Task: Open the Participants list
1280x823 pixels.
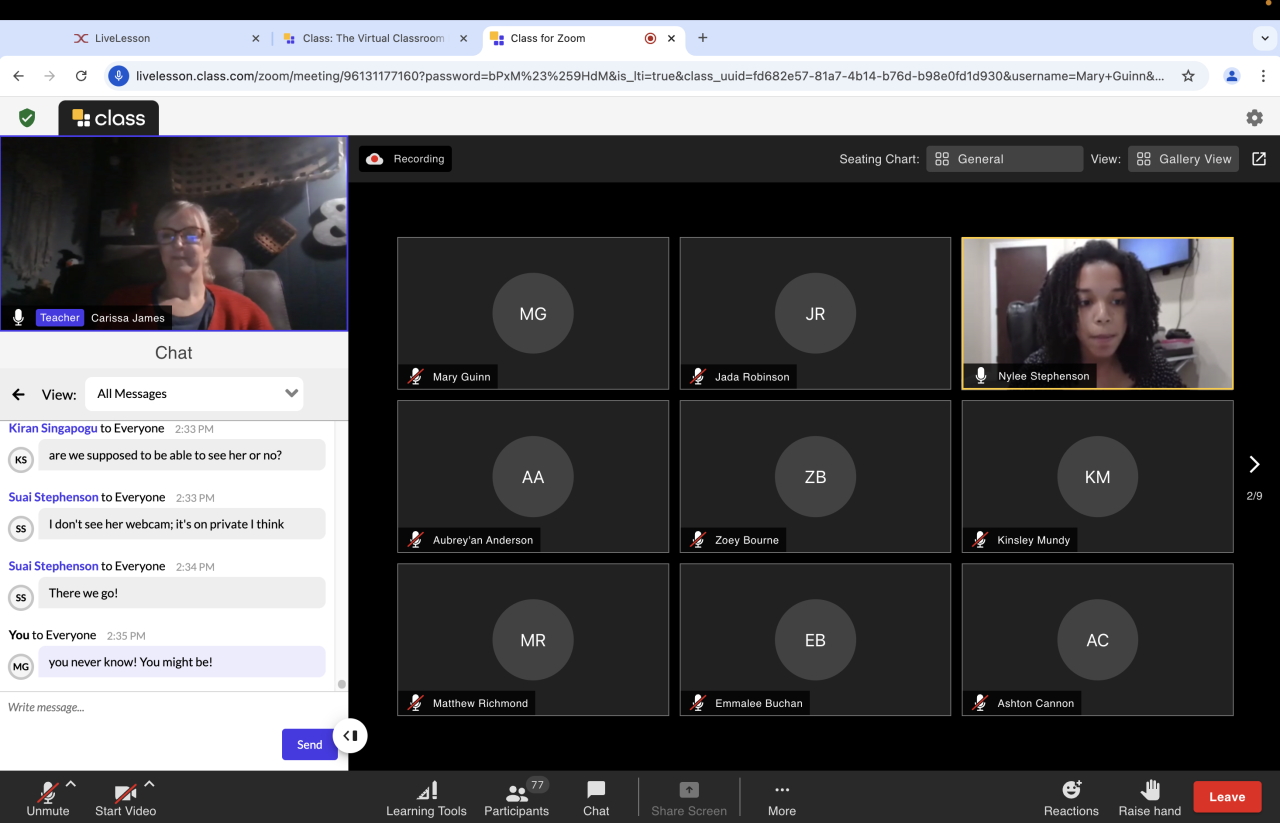Action: (516, 798)
